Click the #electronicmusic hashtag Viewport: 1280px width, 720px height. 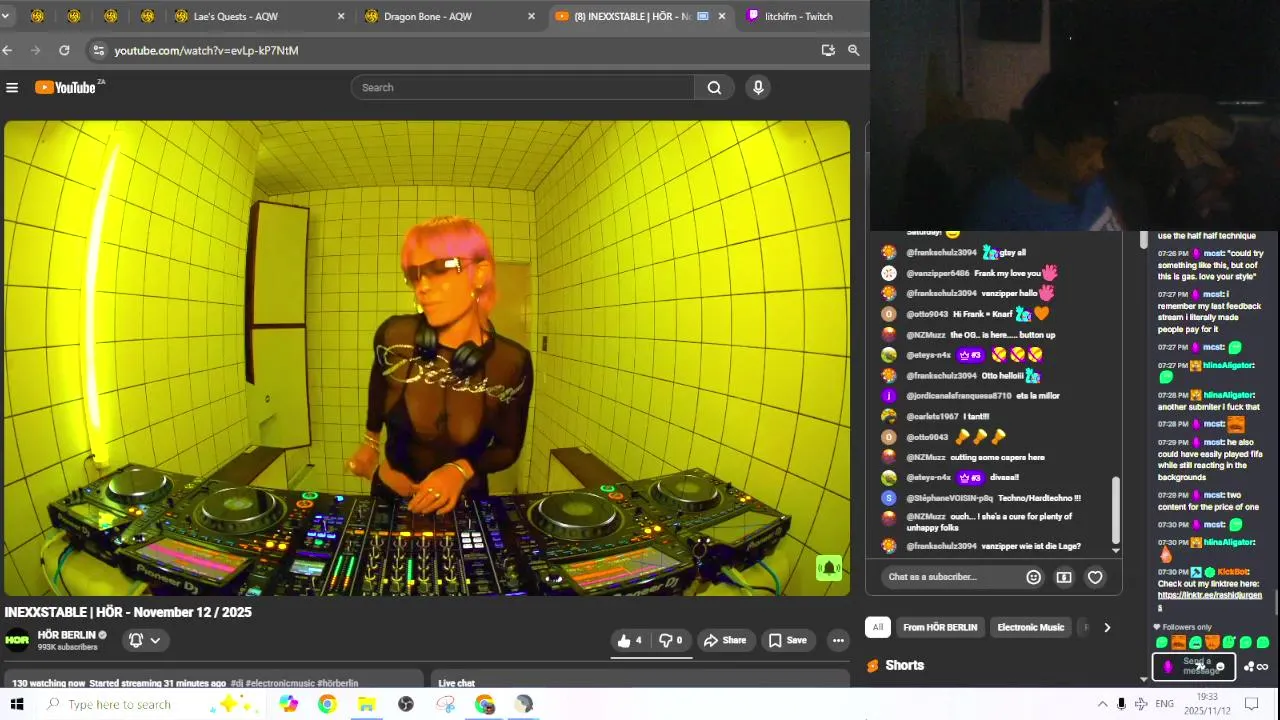(280, 684)
